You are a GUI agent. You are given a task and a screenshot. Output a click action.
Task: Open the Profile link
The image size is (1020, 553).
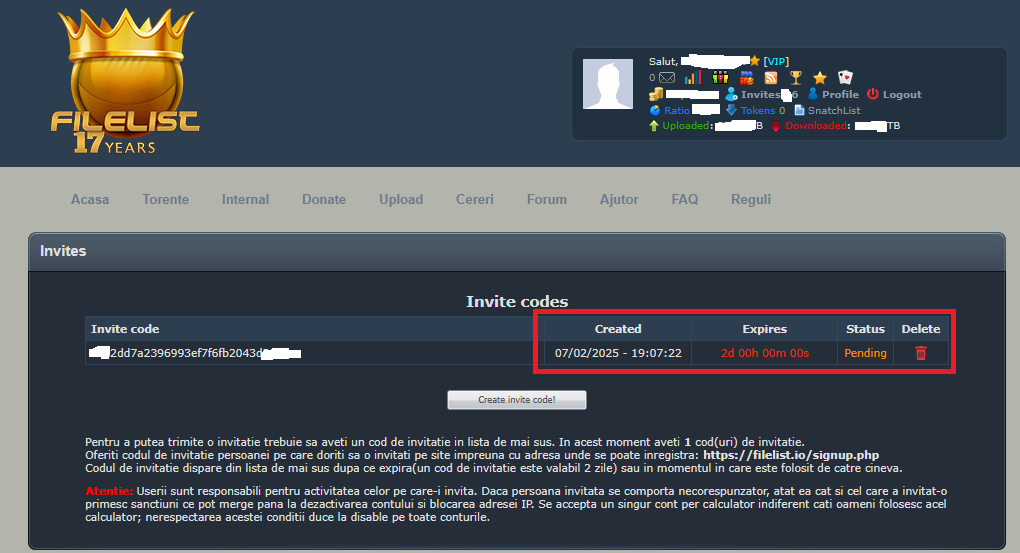840,94
